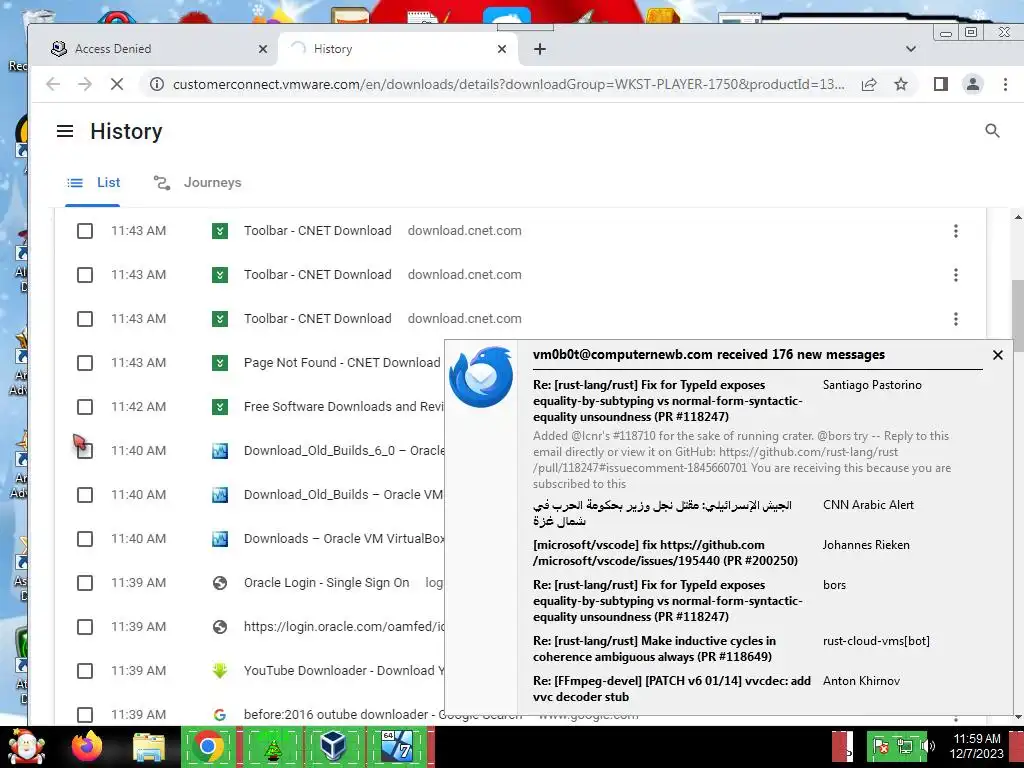Check the Oracle Login entry box
This screenshot has height=768, width=1024.
[x=85, y=583]
